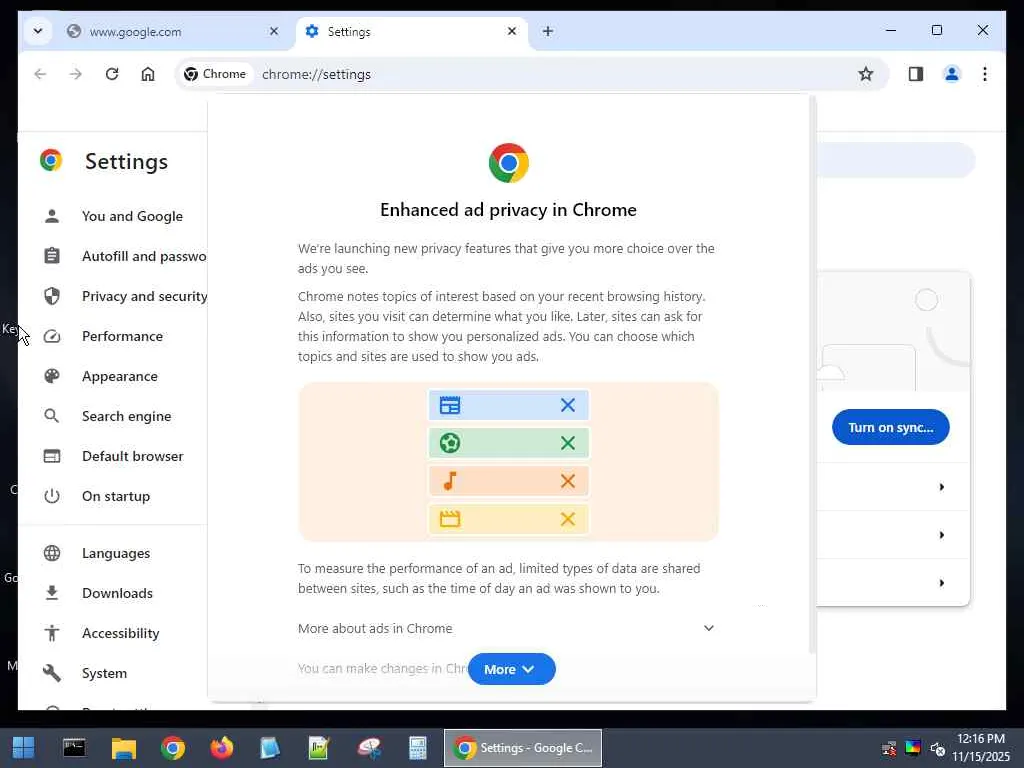Click the Chrome site info chip
The width and height of the screenshot is (1024, 768).
click(x=216, y=74)
